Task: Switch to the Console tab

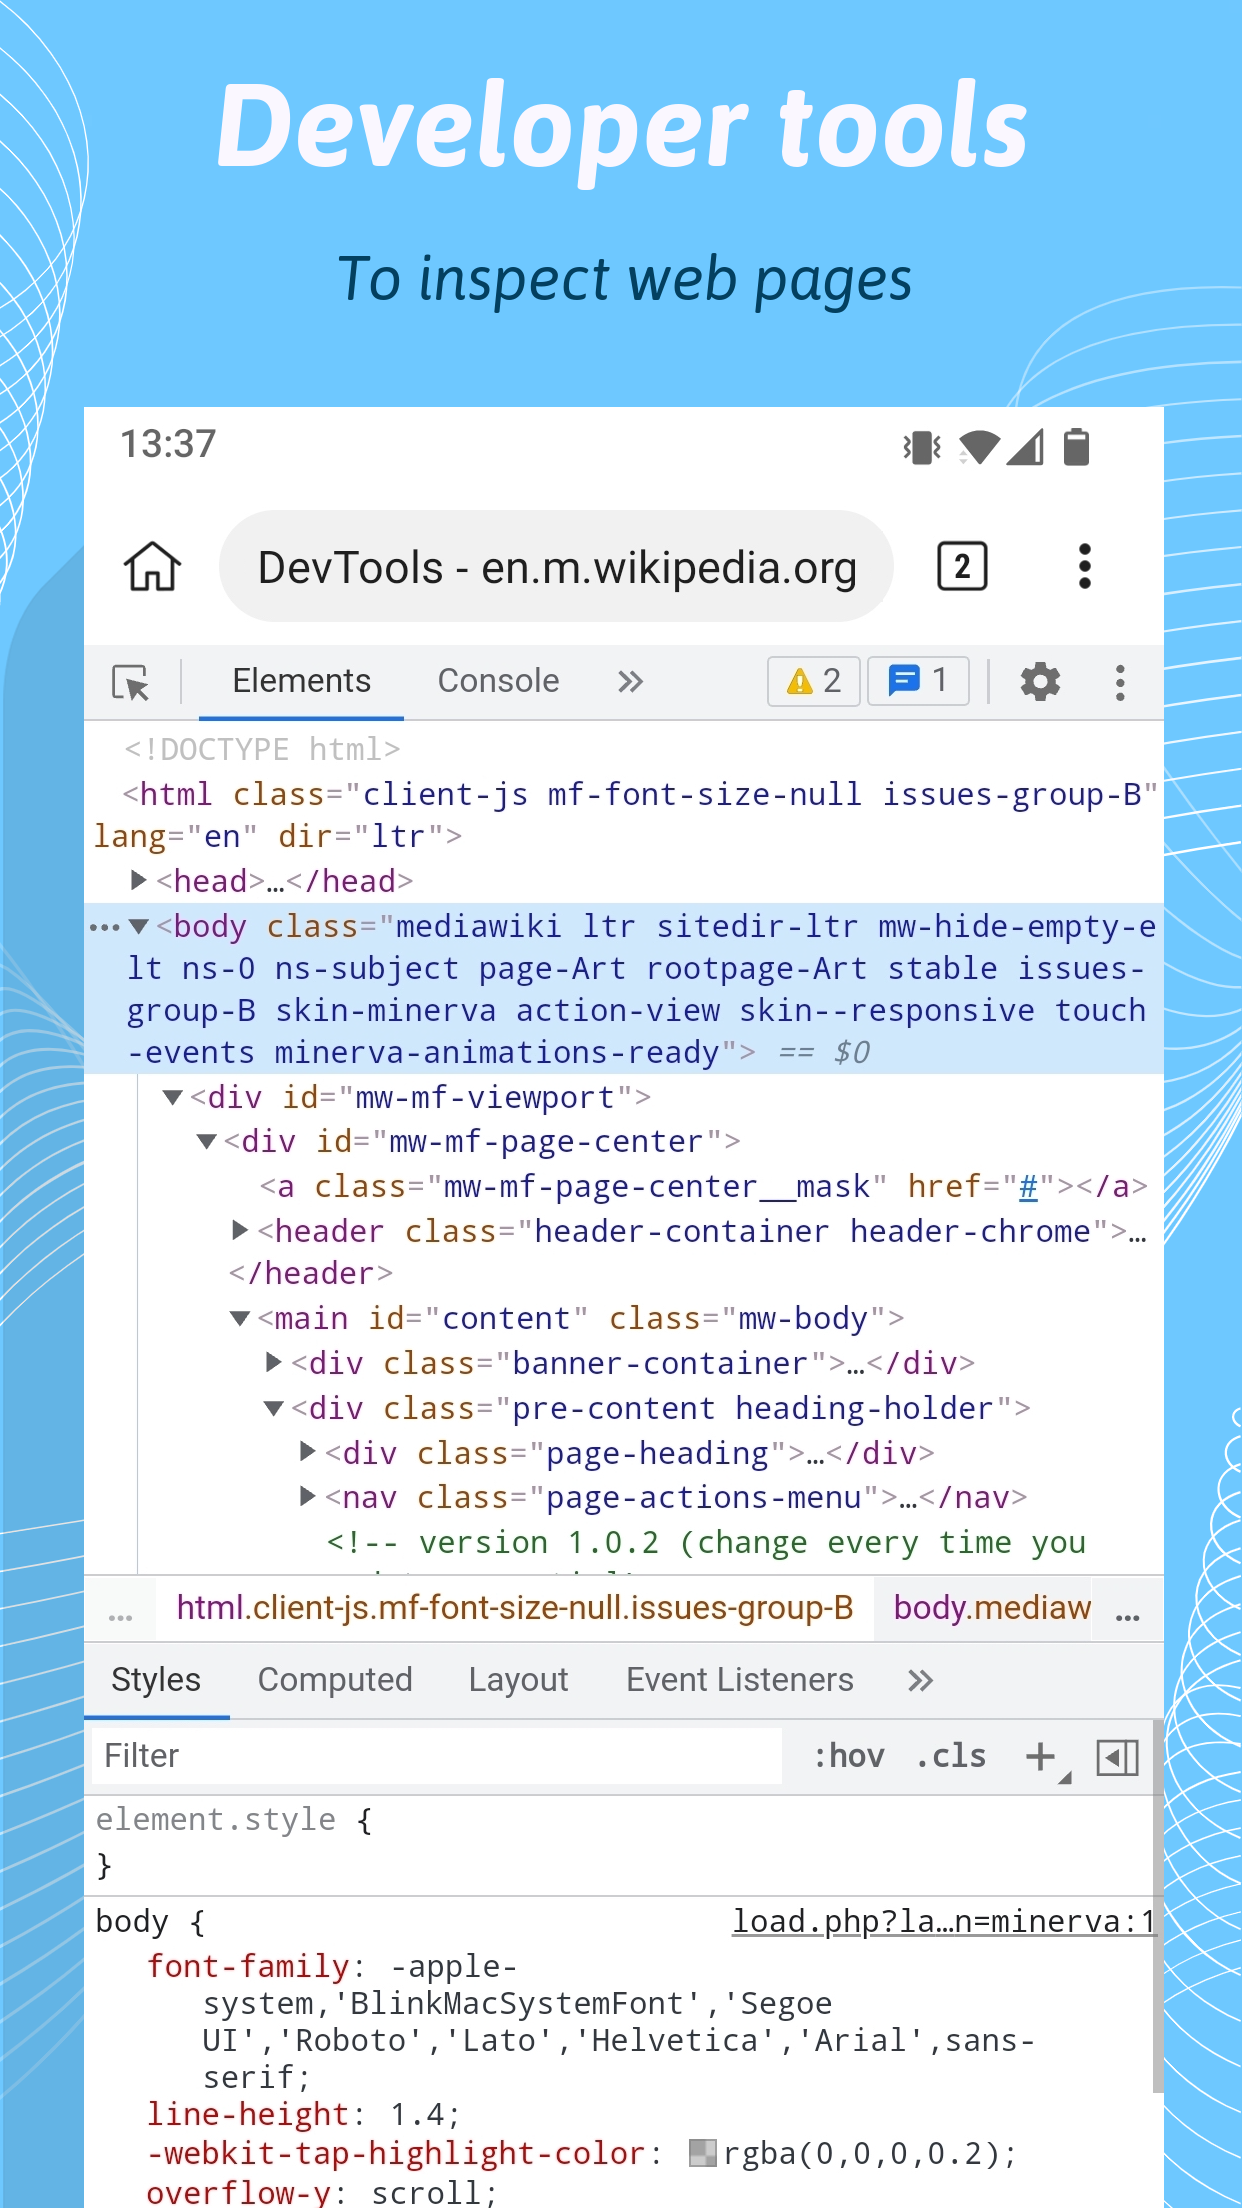Action: [x=498, y=682]
